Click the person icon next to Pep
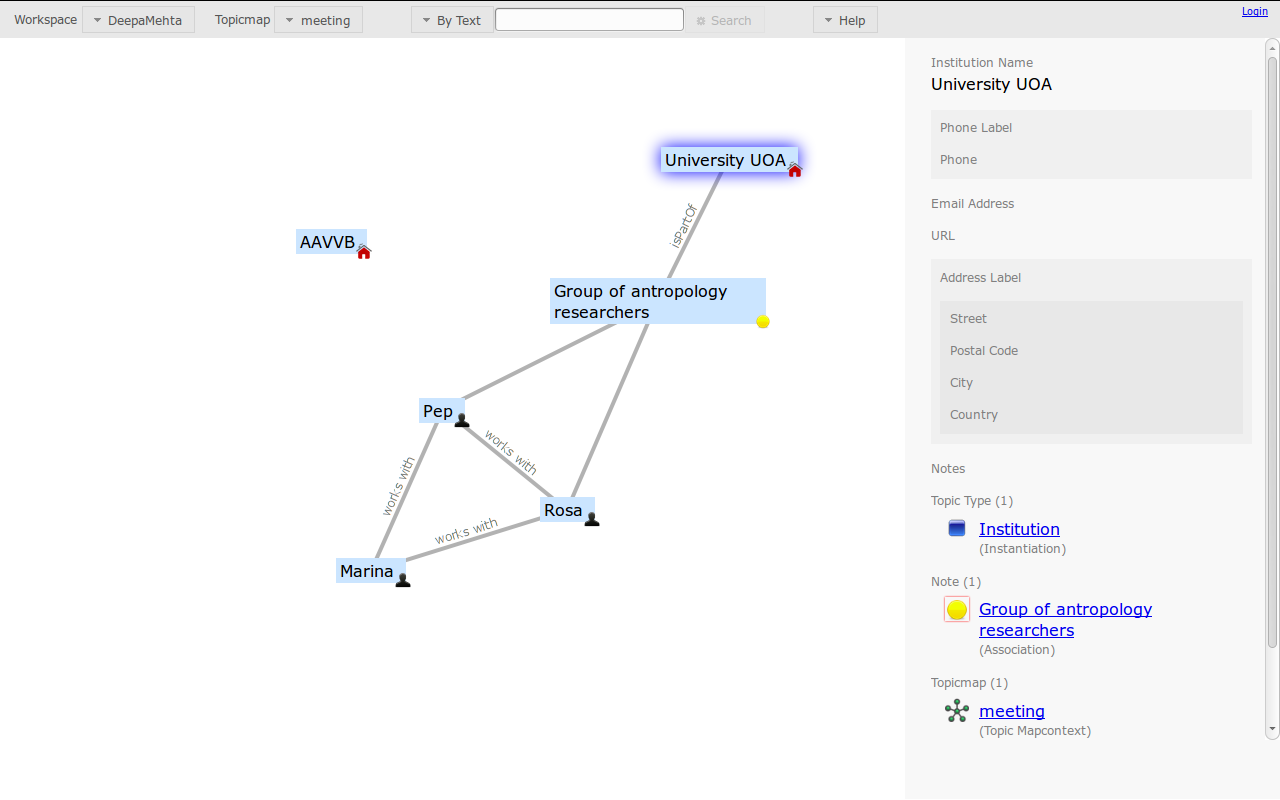Screen dimensions: 1280x800 (x=462, y=420)
